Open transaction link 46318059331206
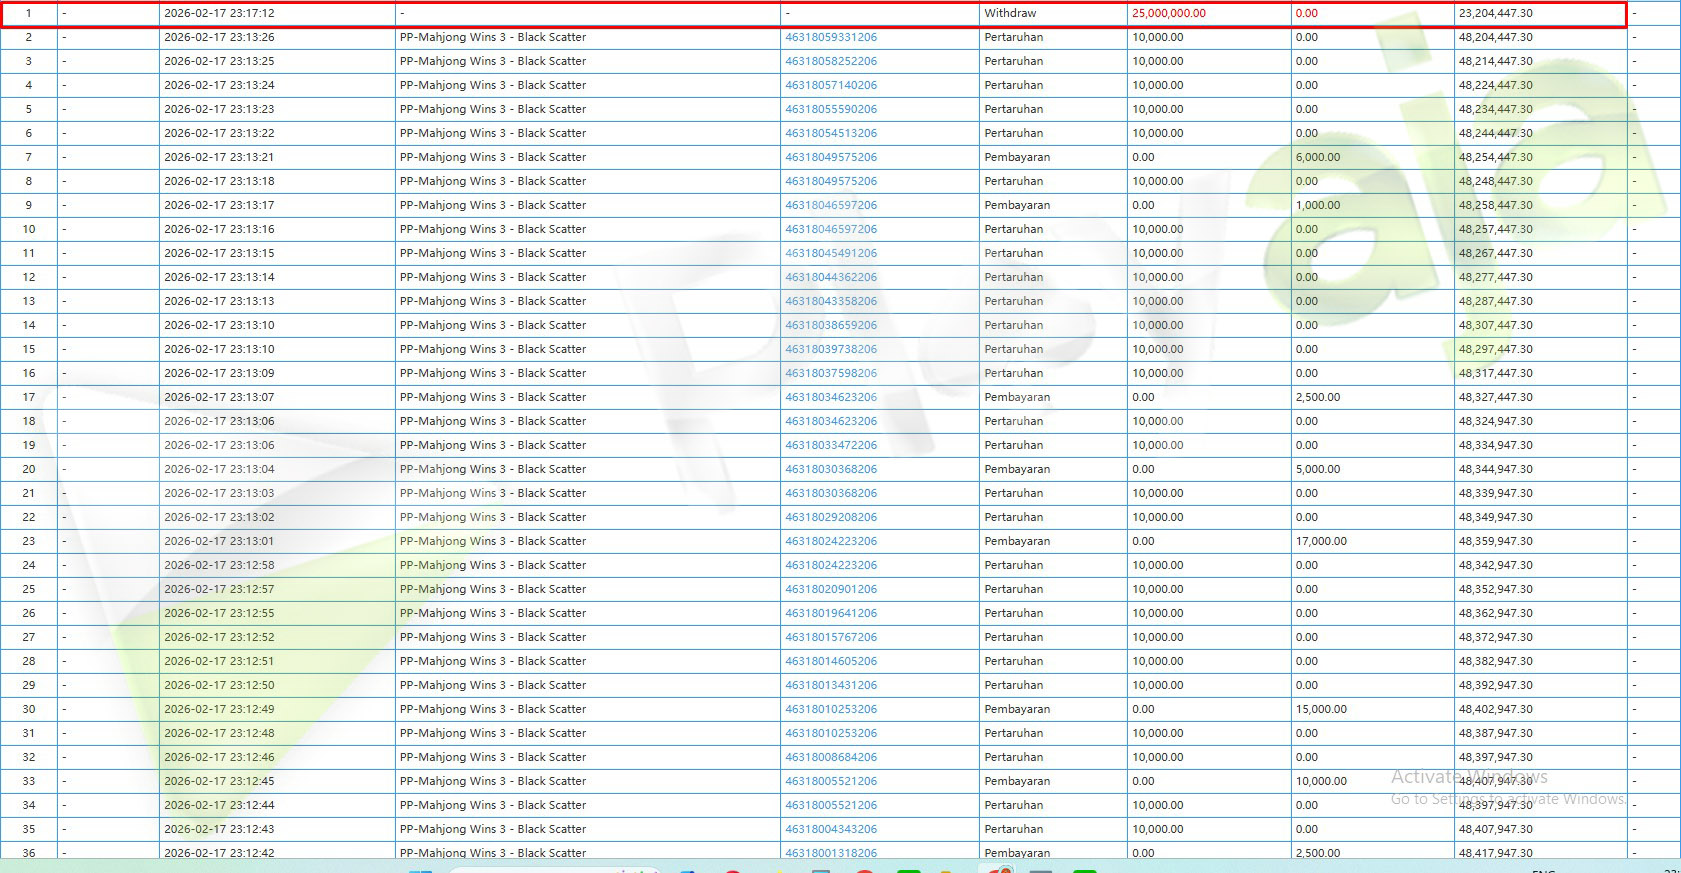The height and width of the screenshot is (873, 1681). click(x=830, y=37)
